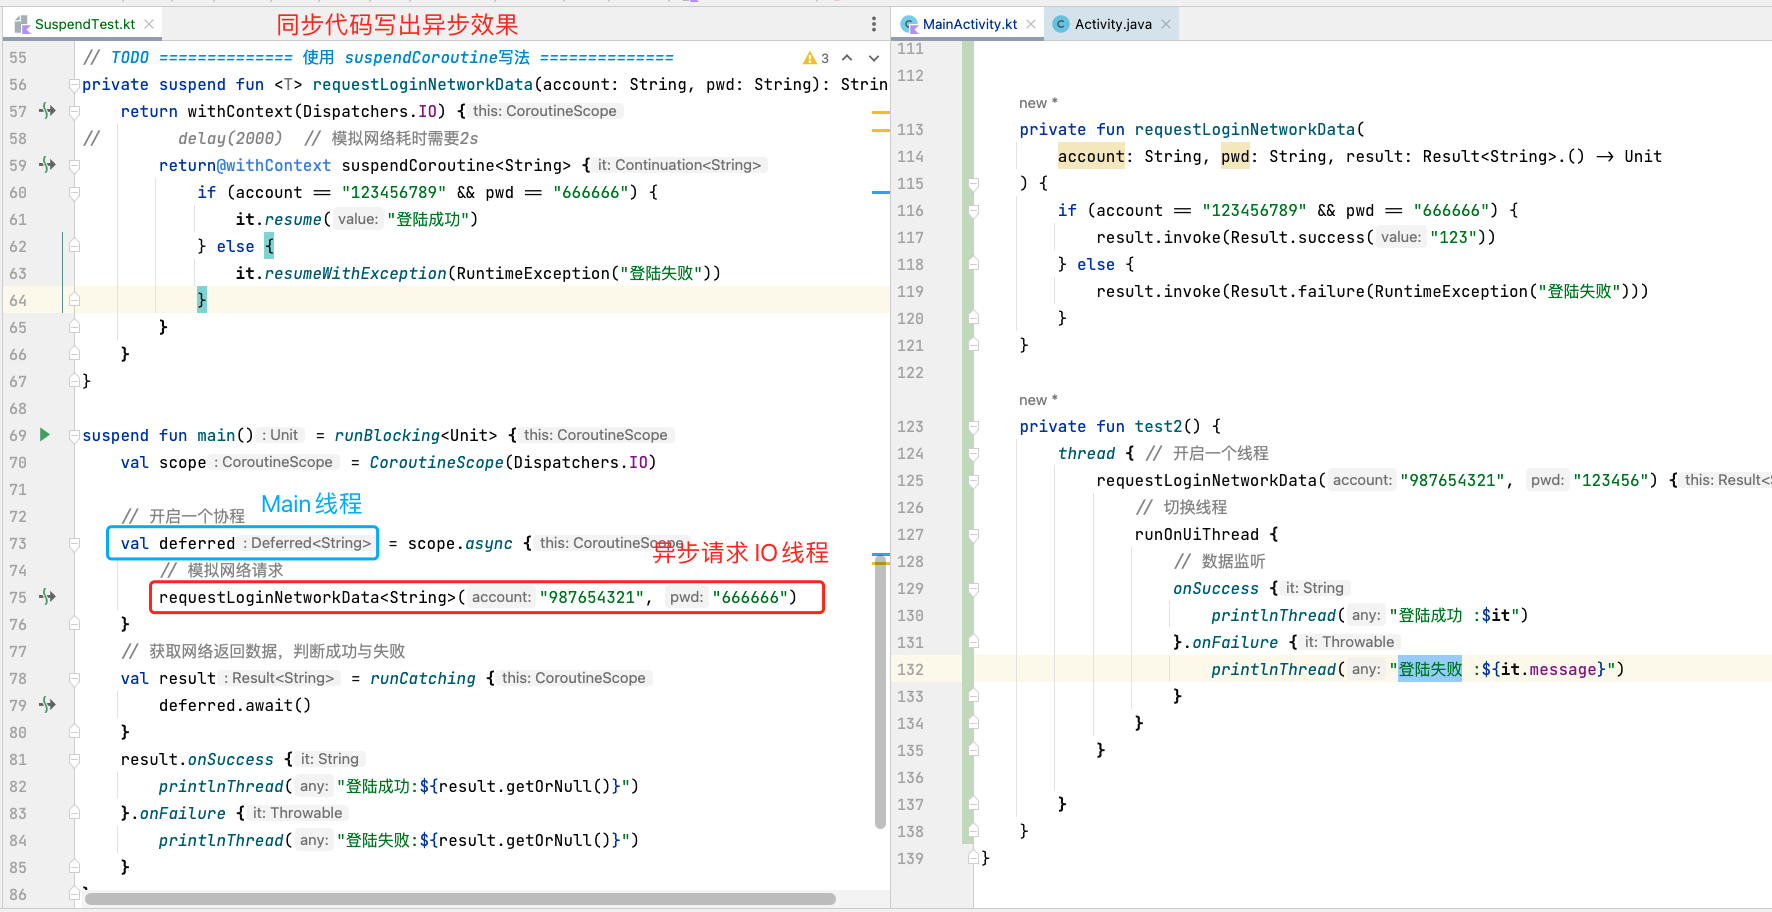
Task: Click the 'Result<String>' type hint on line 78
Action: click(282, 678)
